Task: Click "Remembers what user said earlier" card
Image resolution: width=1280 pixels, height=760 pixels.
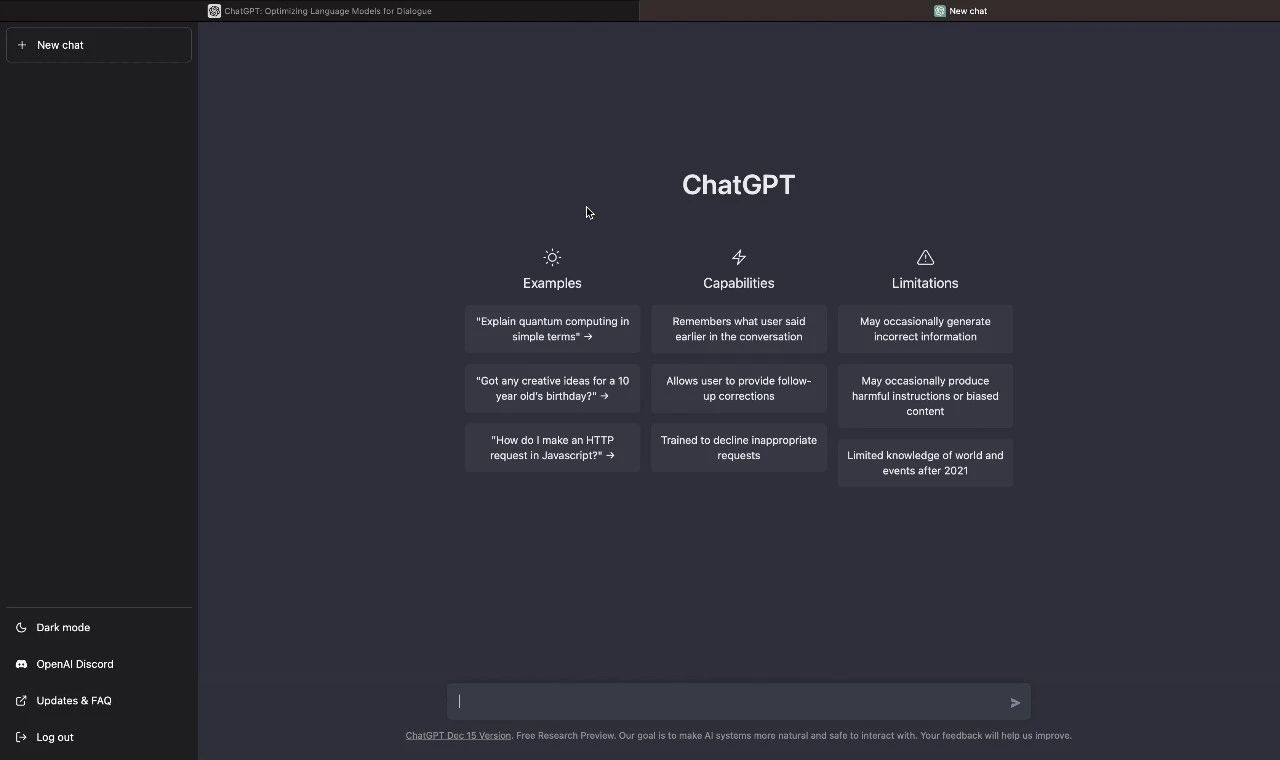Action: click(x=739, y=329)
